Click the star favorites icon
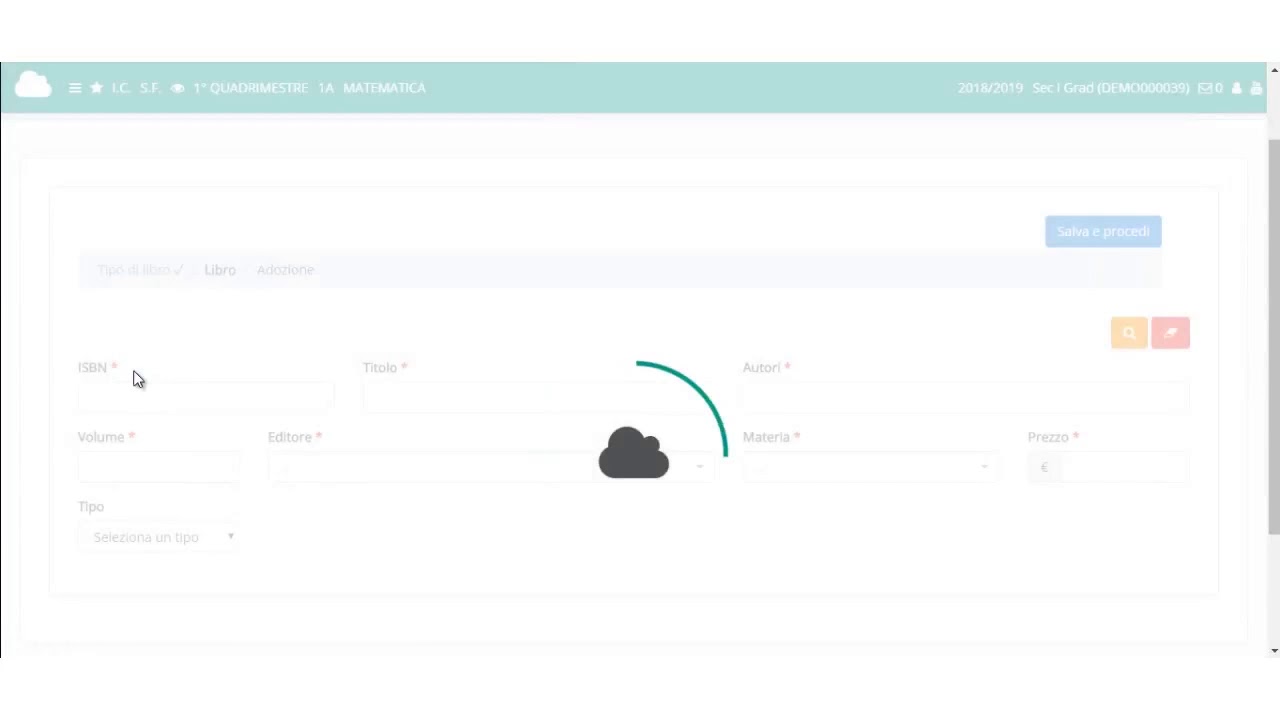1280x720 pixels. [96, 88]
